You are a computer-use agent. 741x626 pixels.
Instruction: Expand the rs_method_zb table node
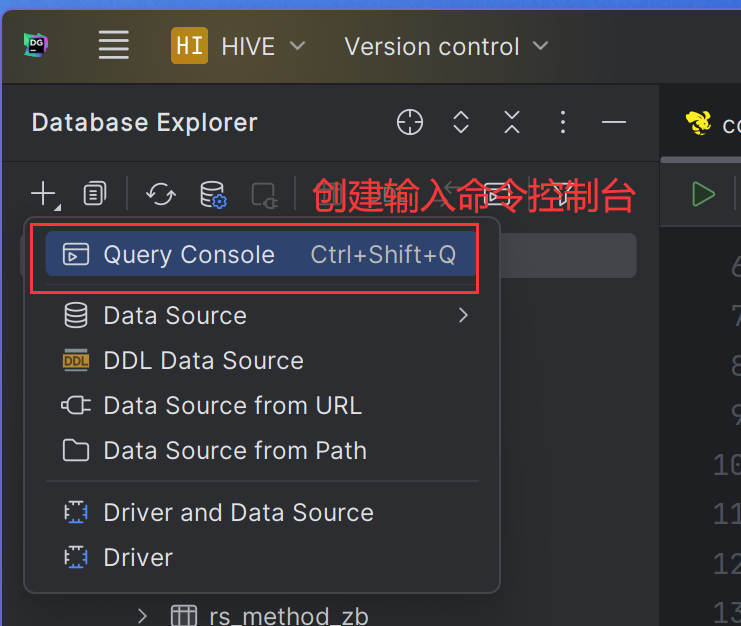coord(142,616)
